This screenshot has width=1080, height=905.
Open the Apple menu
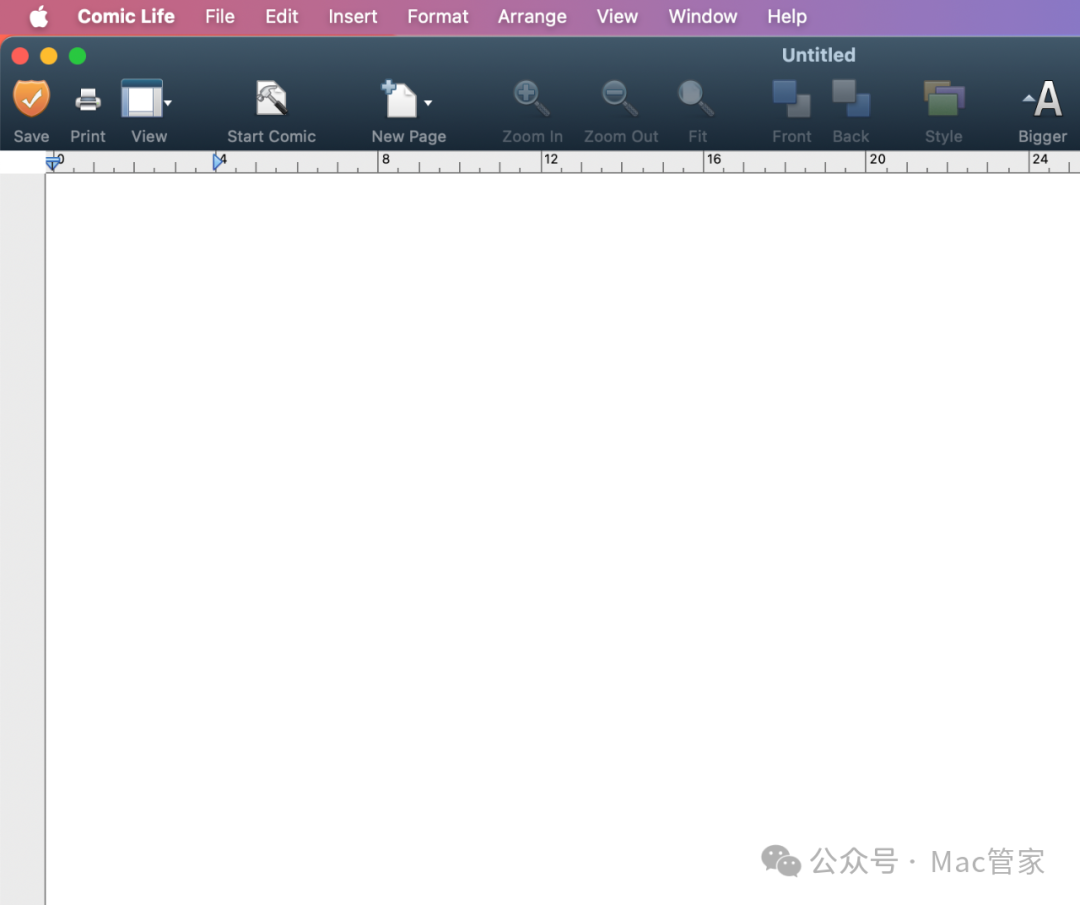[x=38, y=17]
